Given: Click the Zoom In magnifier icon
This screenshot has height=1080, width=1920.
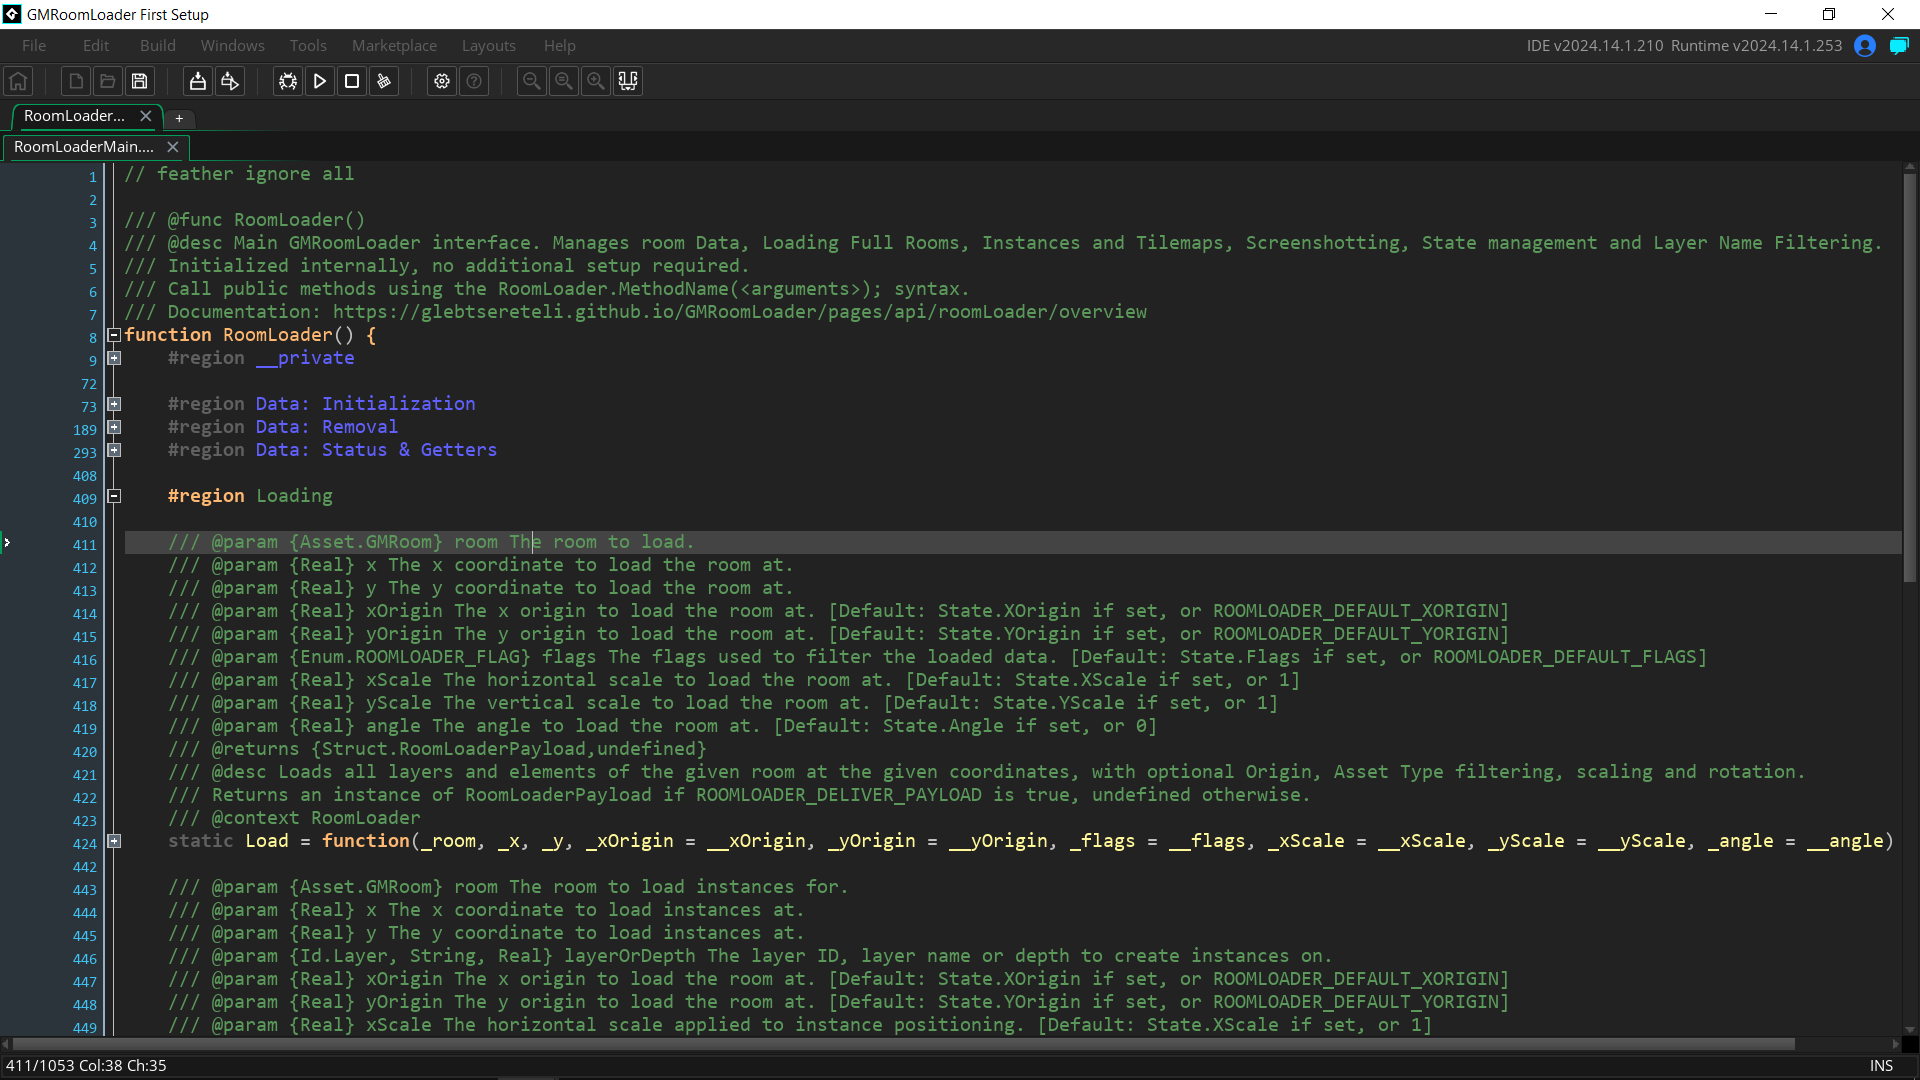Looking at the screenshot, I should coord(596,82).
